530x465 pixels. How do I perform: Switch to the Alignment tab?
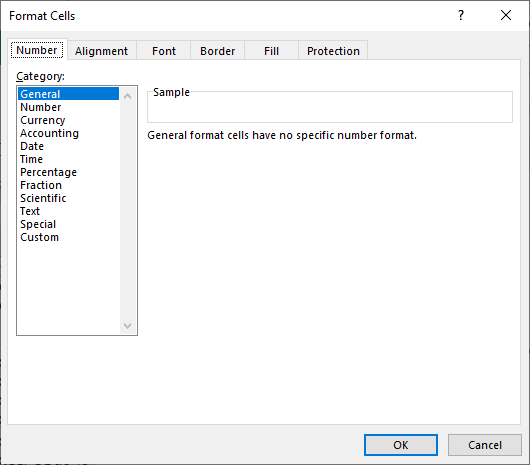102,51
